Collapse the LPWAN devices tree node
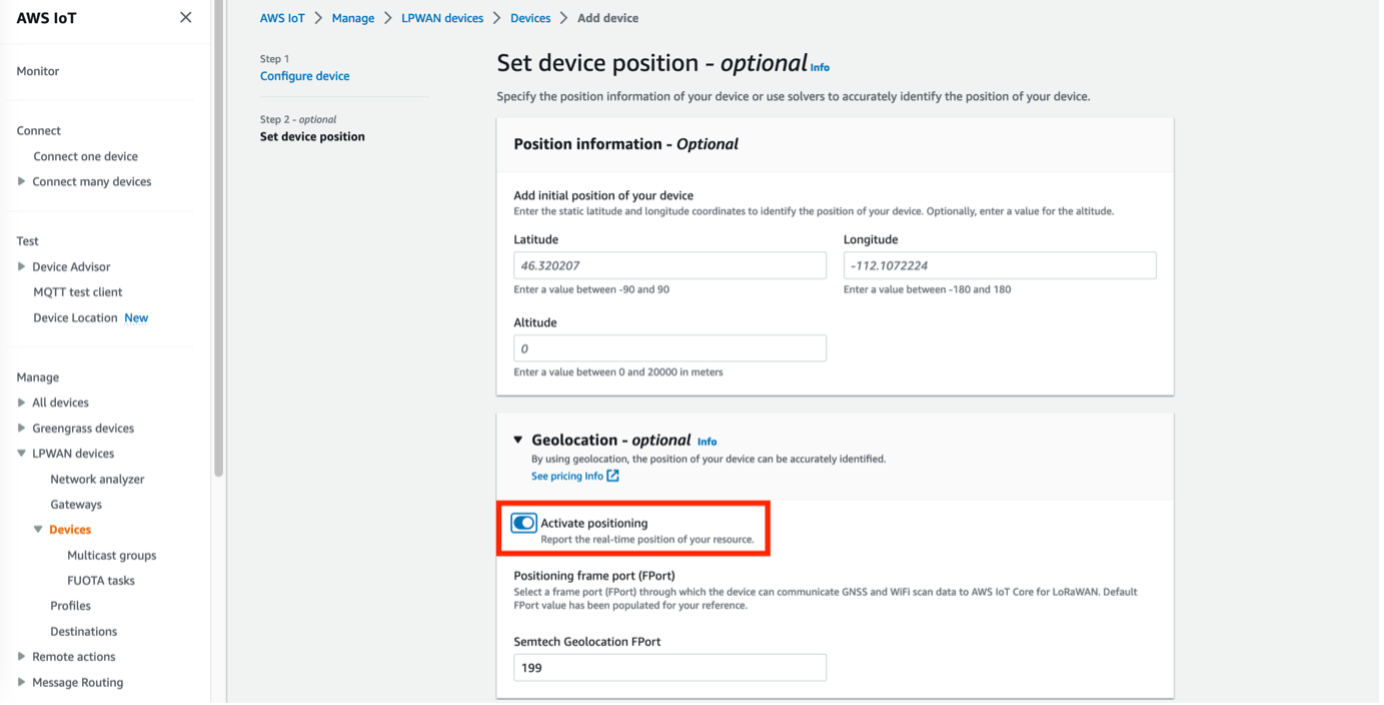 pos(22,454)
